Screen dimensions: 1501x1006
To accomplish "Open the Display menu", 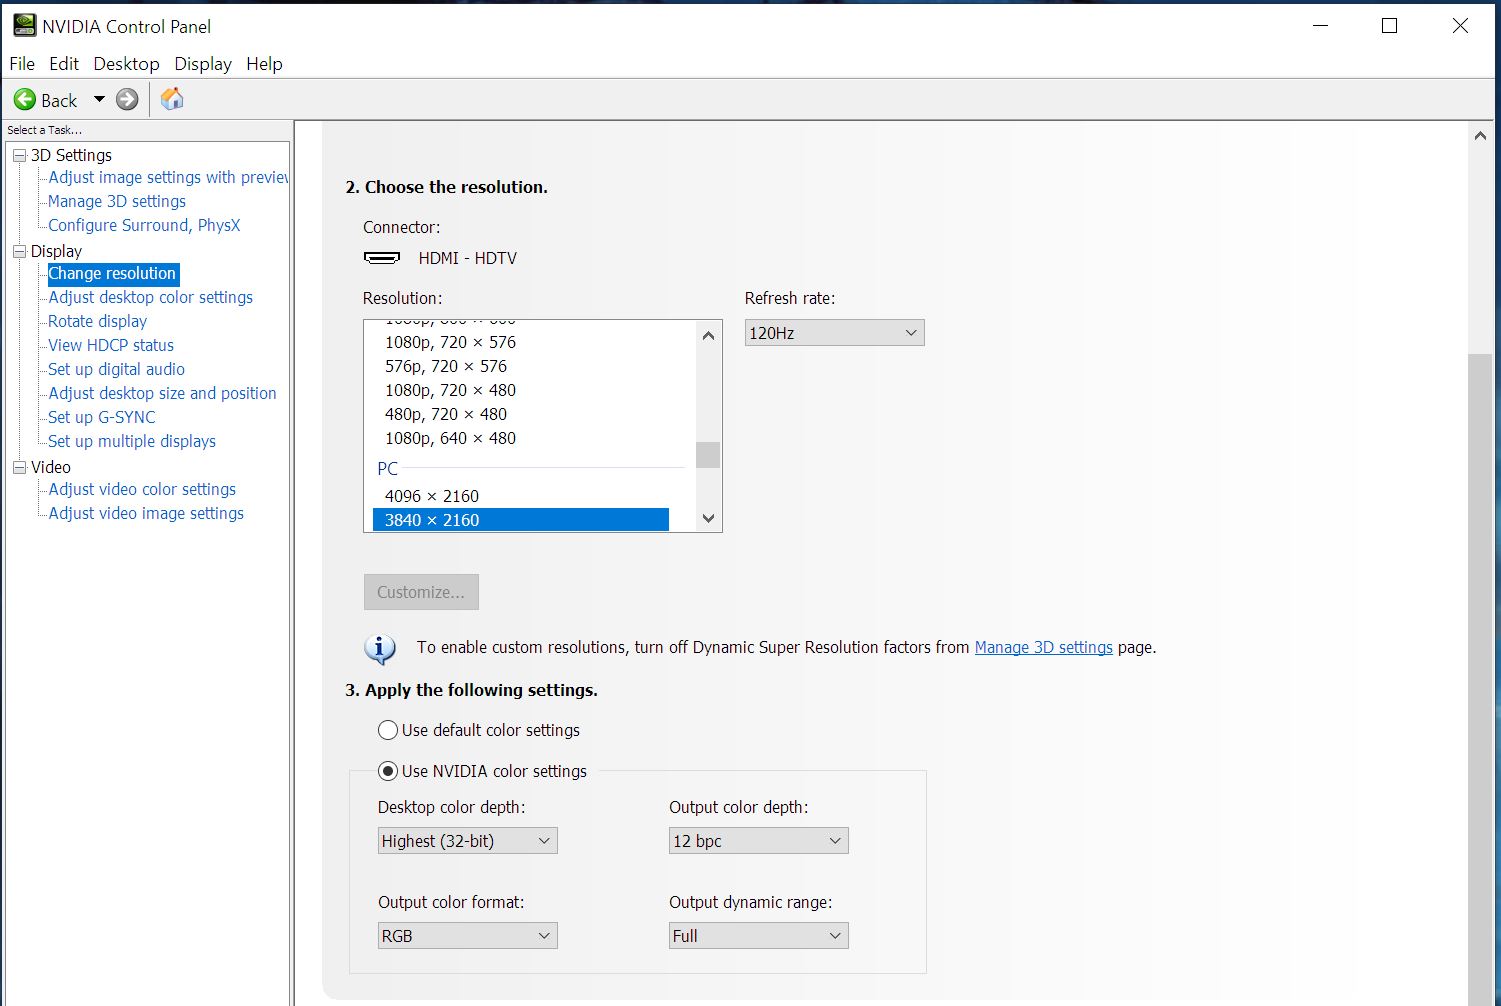I will (x=203, y=64).
